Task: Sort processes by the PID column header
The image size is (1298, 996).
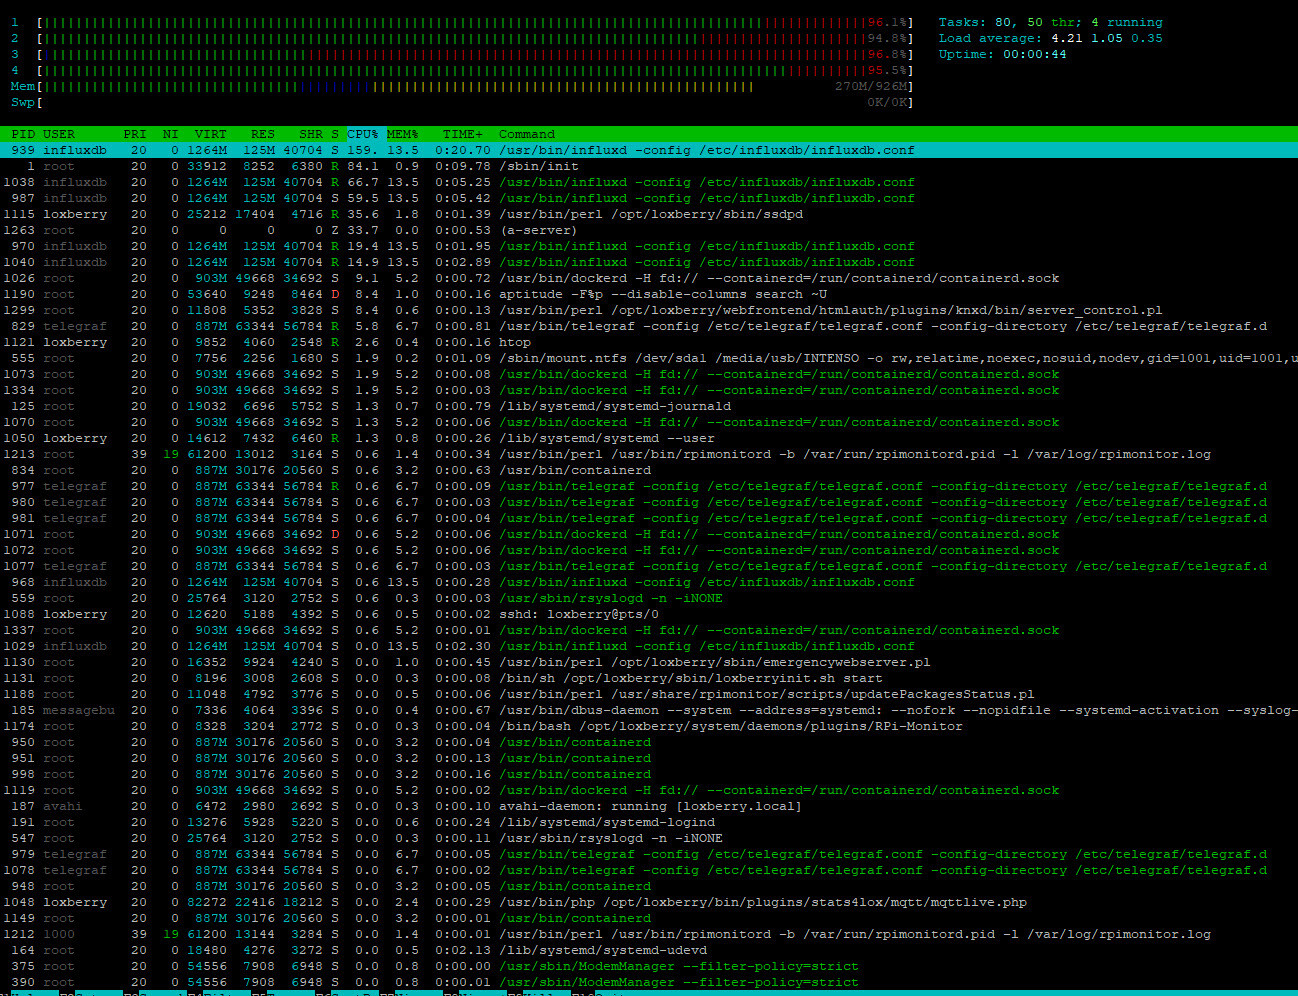Action: (23, 134)
